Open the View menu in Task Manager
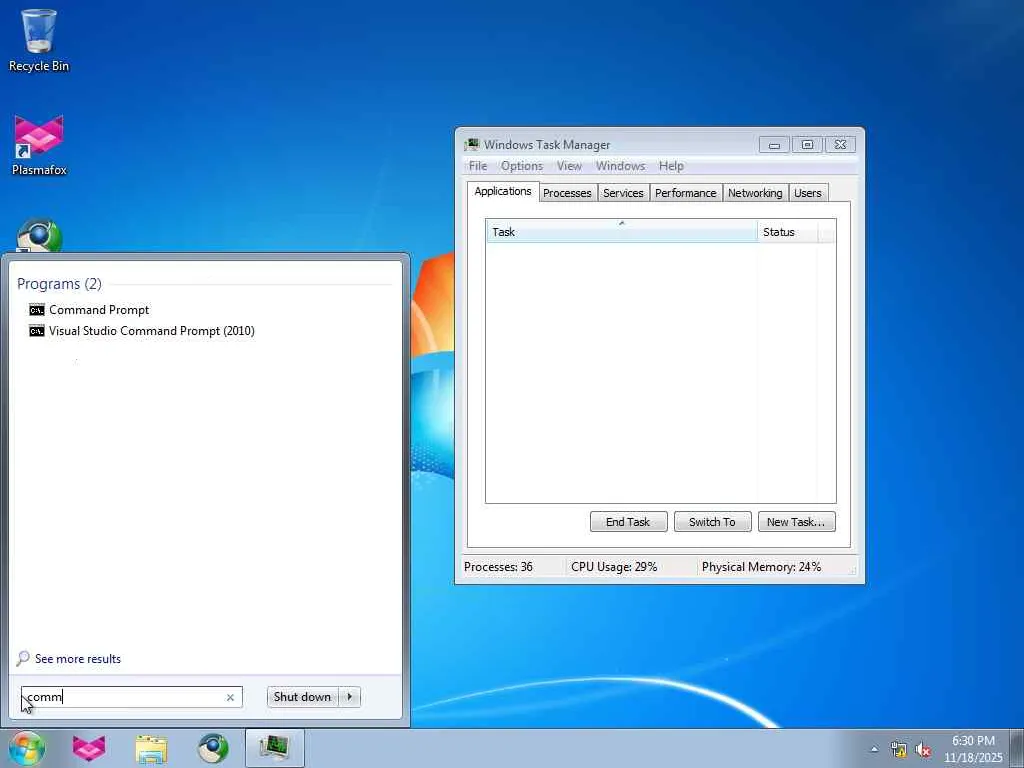1024x768 pixels. coord(569,166)
